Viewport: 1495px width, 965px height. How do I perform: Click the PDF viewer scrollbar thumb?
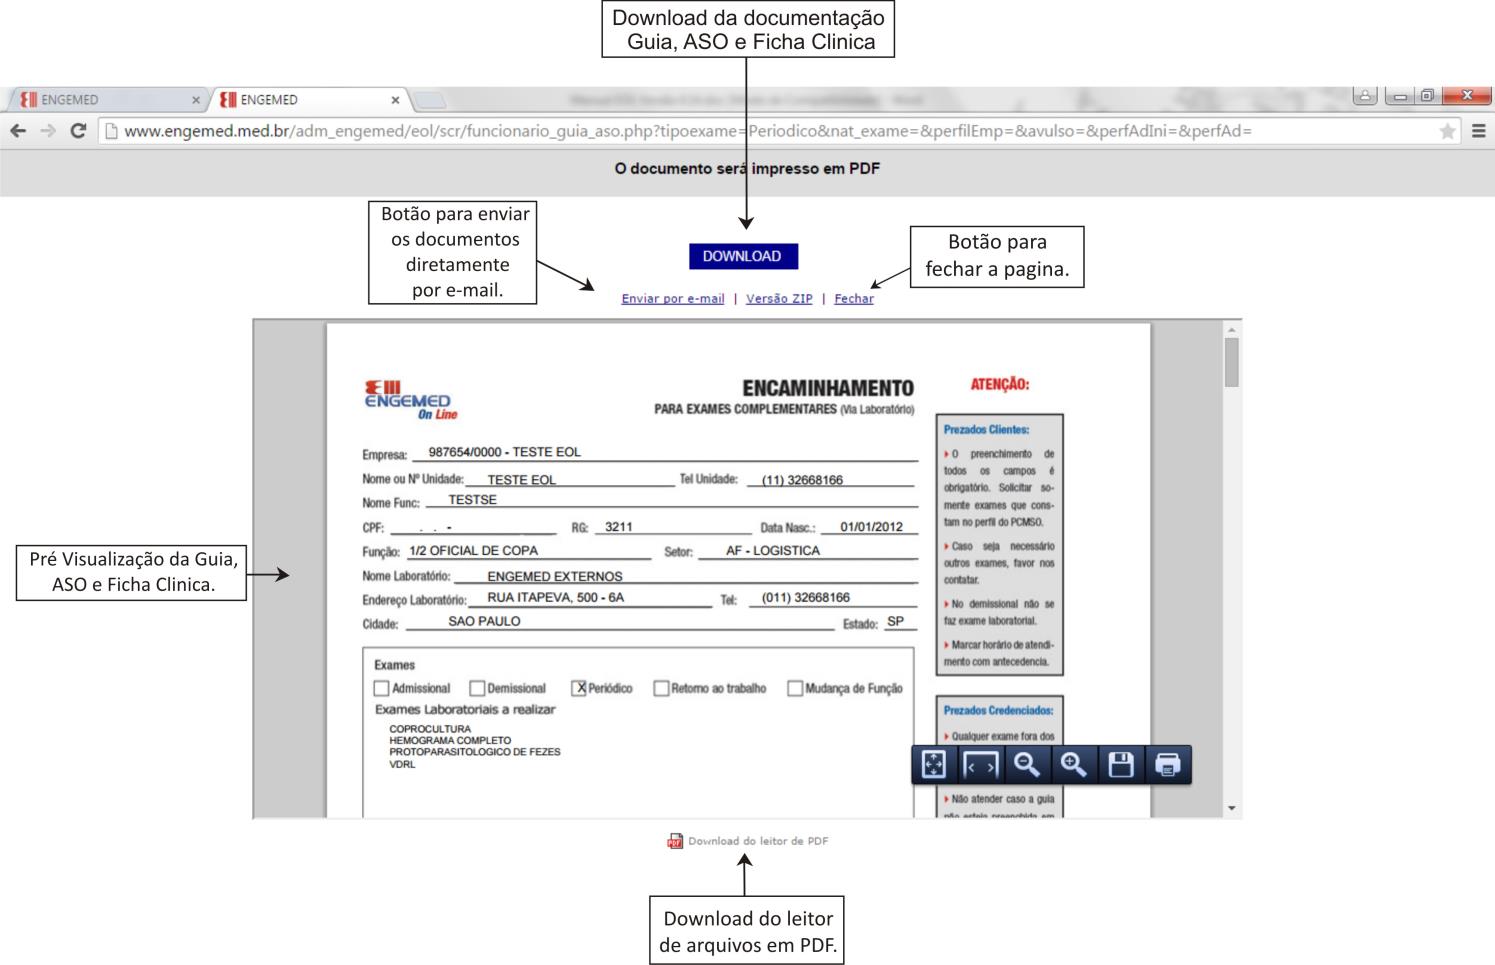click(1231, 362)
